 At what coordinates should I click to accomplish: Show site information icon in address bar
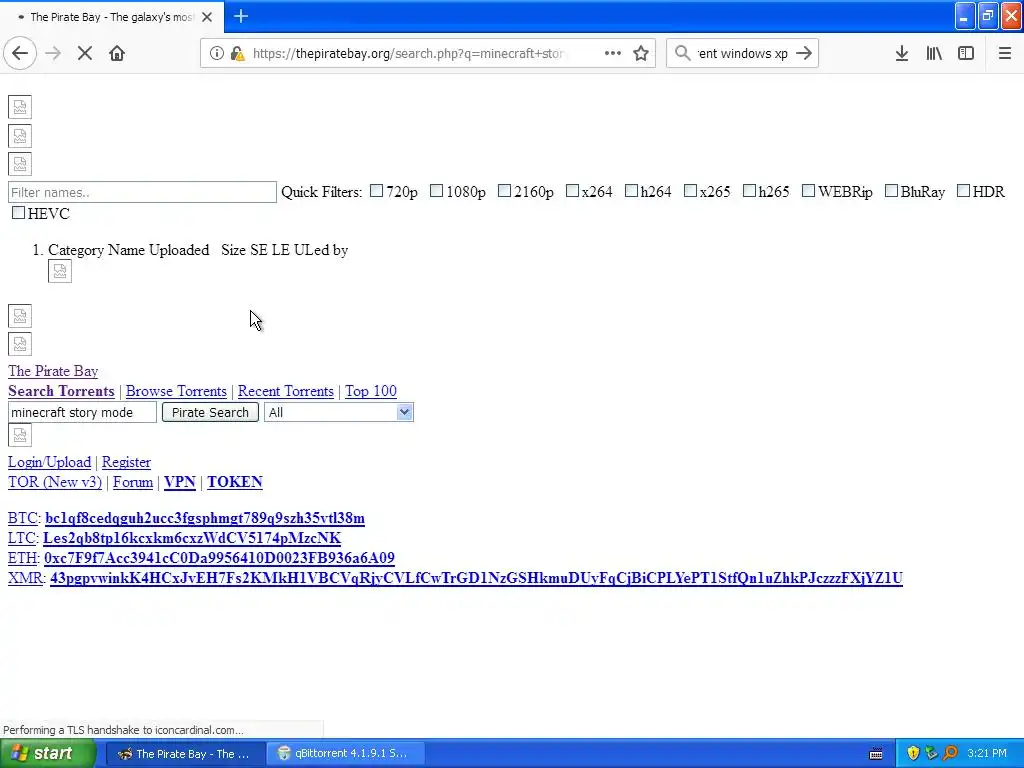pyautogui.click(x=216, y=54)
